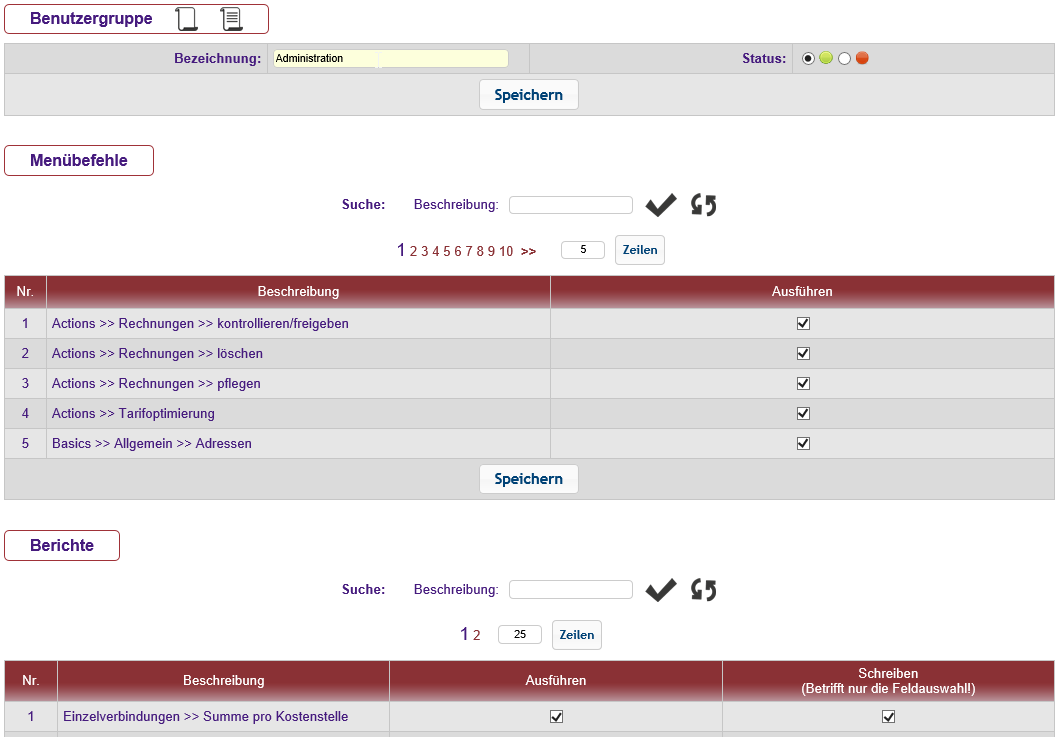Click the Bezeichnung field containing Administration
The width and height of the screenshot is (1064, 737).
pos(390,59)
